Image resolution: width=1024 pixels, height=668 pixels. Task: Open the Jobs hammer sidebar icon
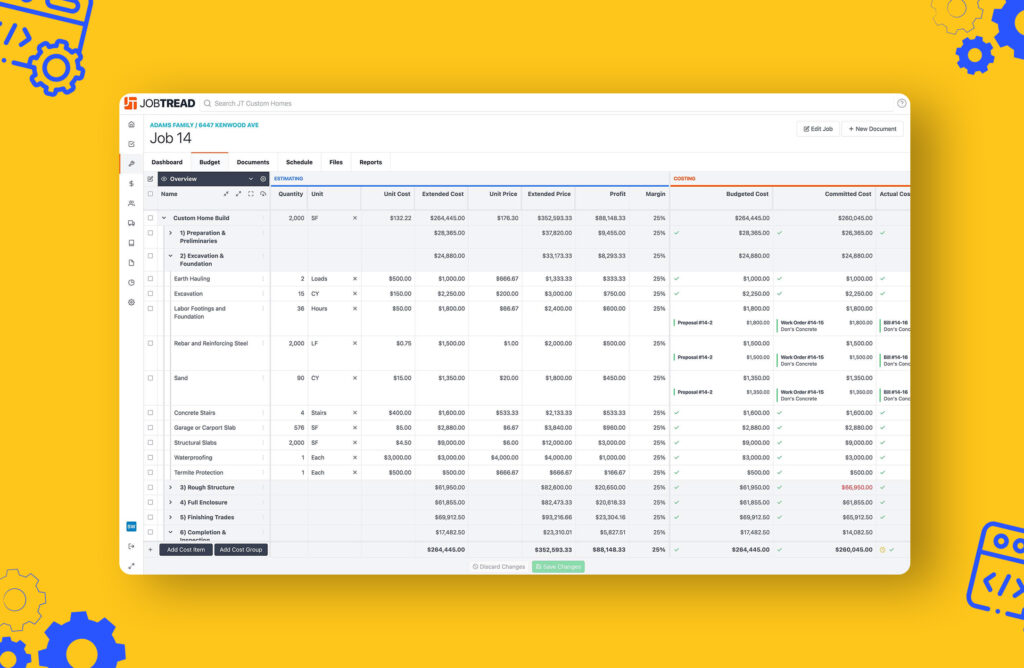coord(131,163)
